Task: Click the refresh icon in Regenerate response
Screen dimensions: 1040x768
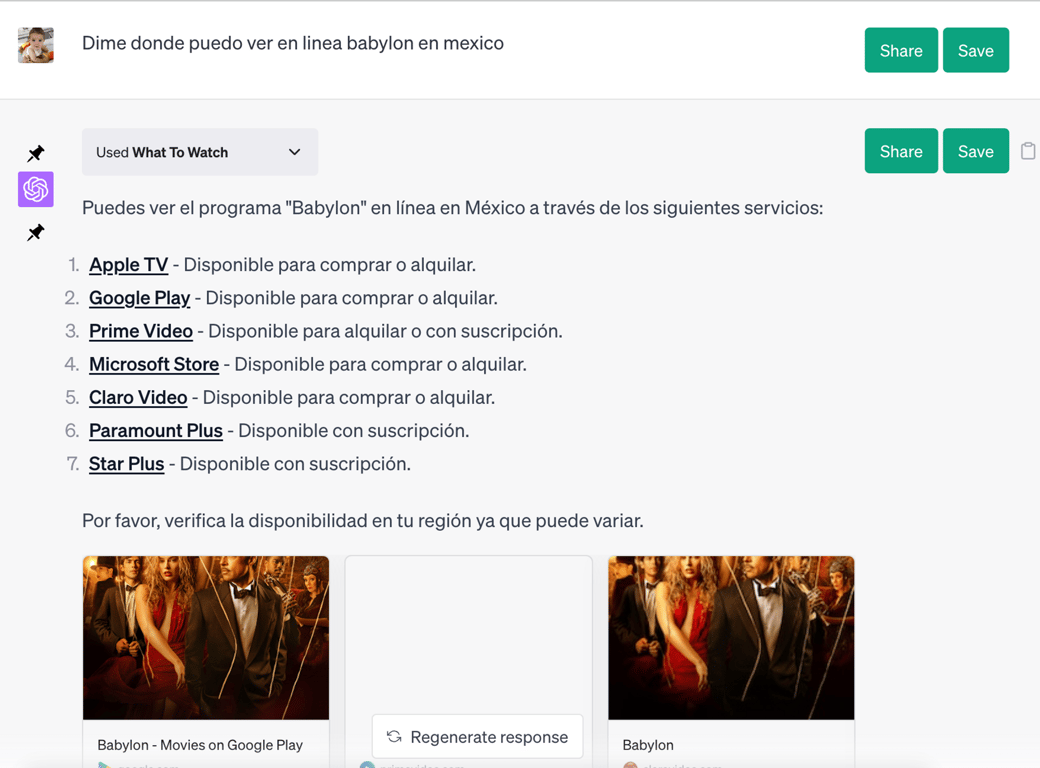Action: coord(394,736)
